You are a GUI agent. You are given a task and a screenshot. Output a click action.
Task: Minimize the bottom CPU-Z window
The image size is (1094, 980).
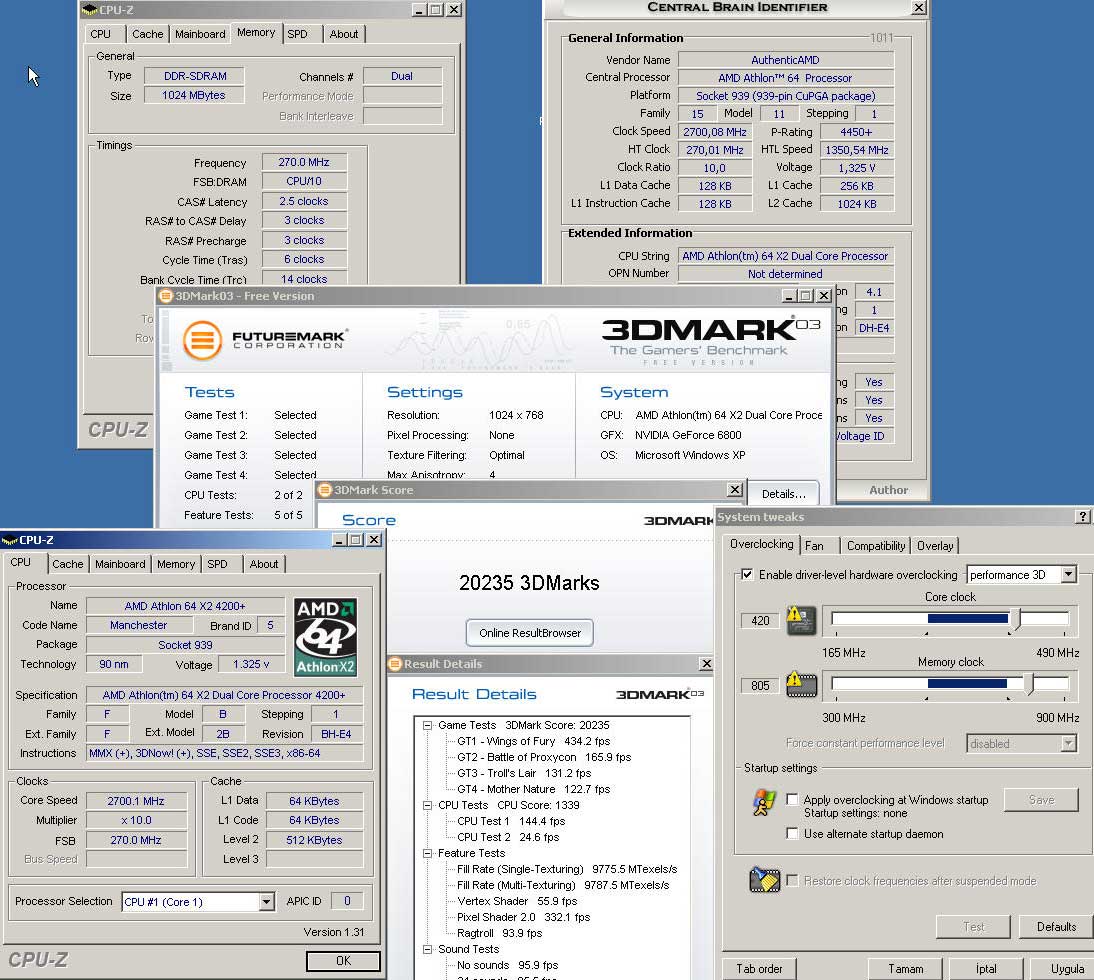point(339,540)
